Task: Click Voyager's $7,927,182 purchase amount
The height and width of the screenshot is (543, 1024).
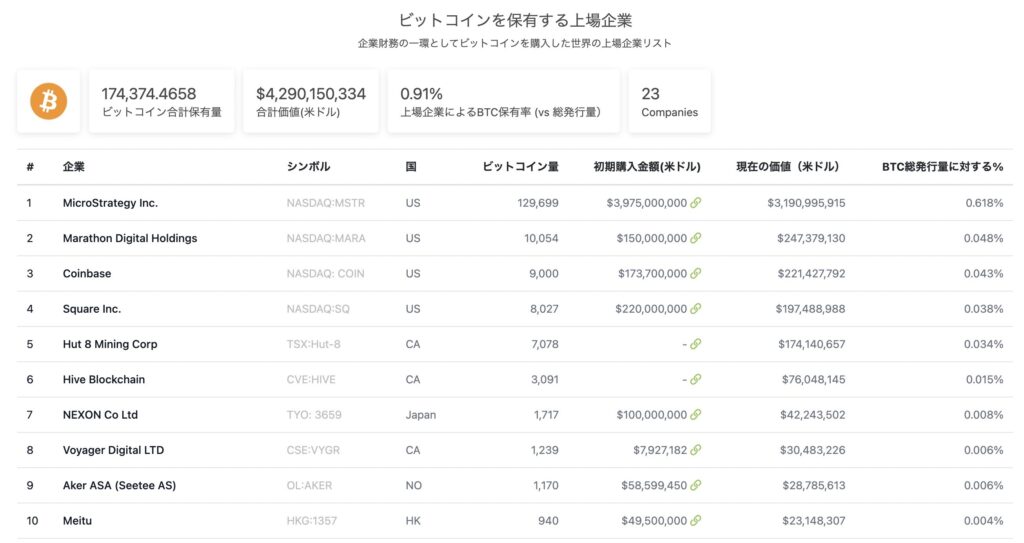Action: tap(660, 450)
